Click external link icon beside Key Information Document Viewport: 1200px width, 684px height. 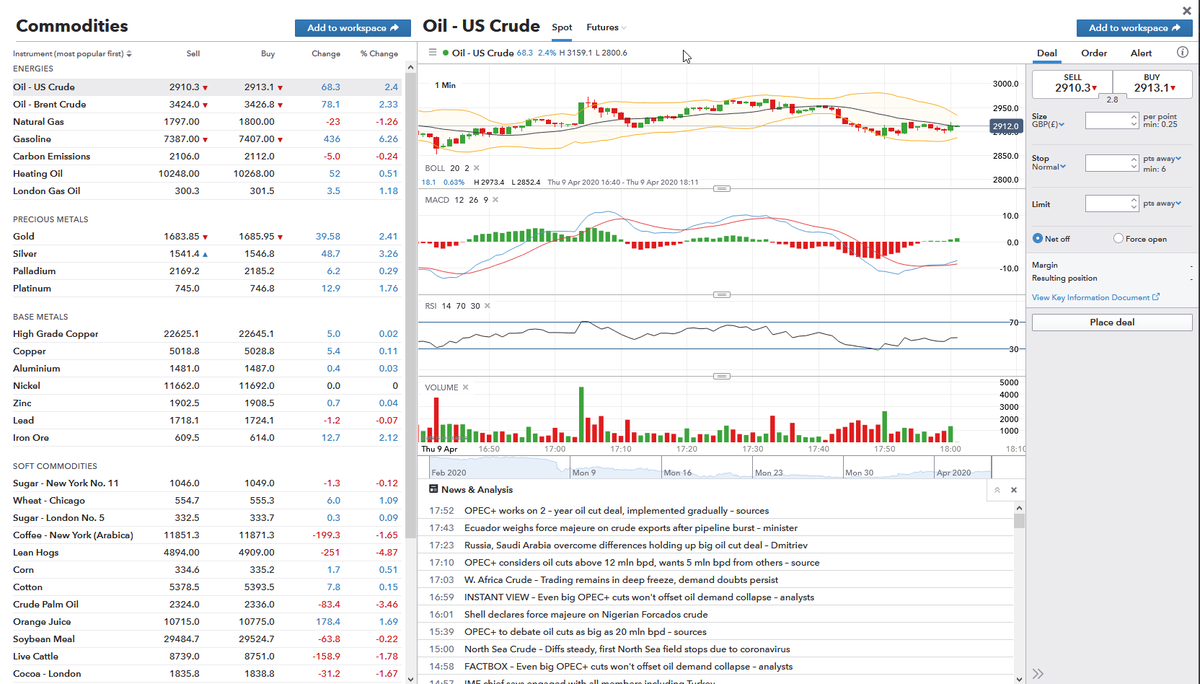pyautogui.click(x=1156, y=297)
